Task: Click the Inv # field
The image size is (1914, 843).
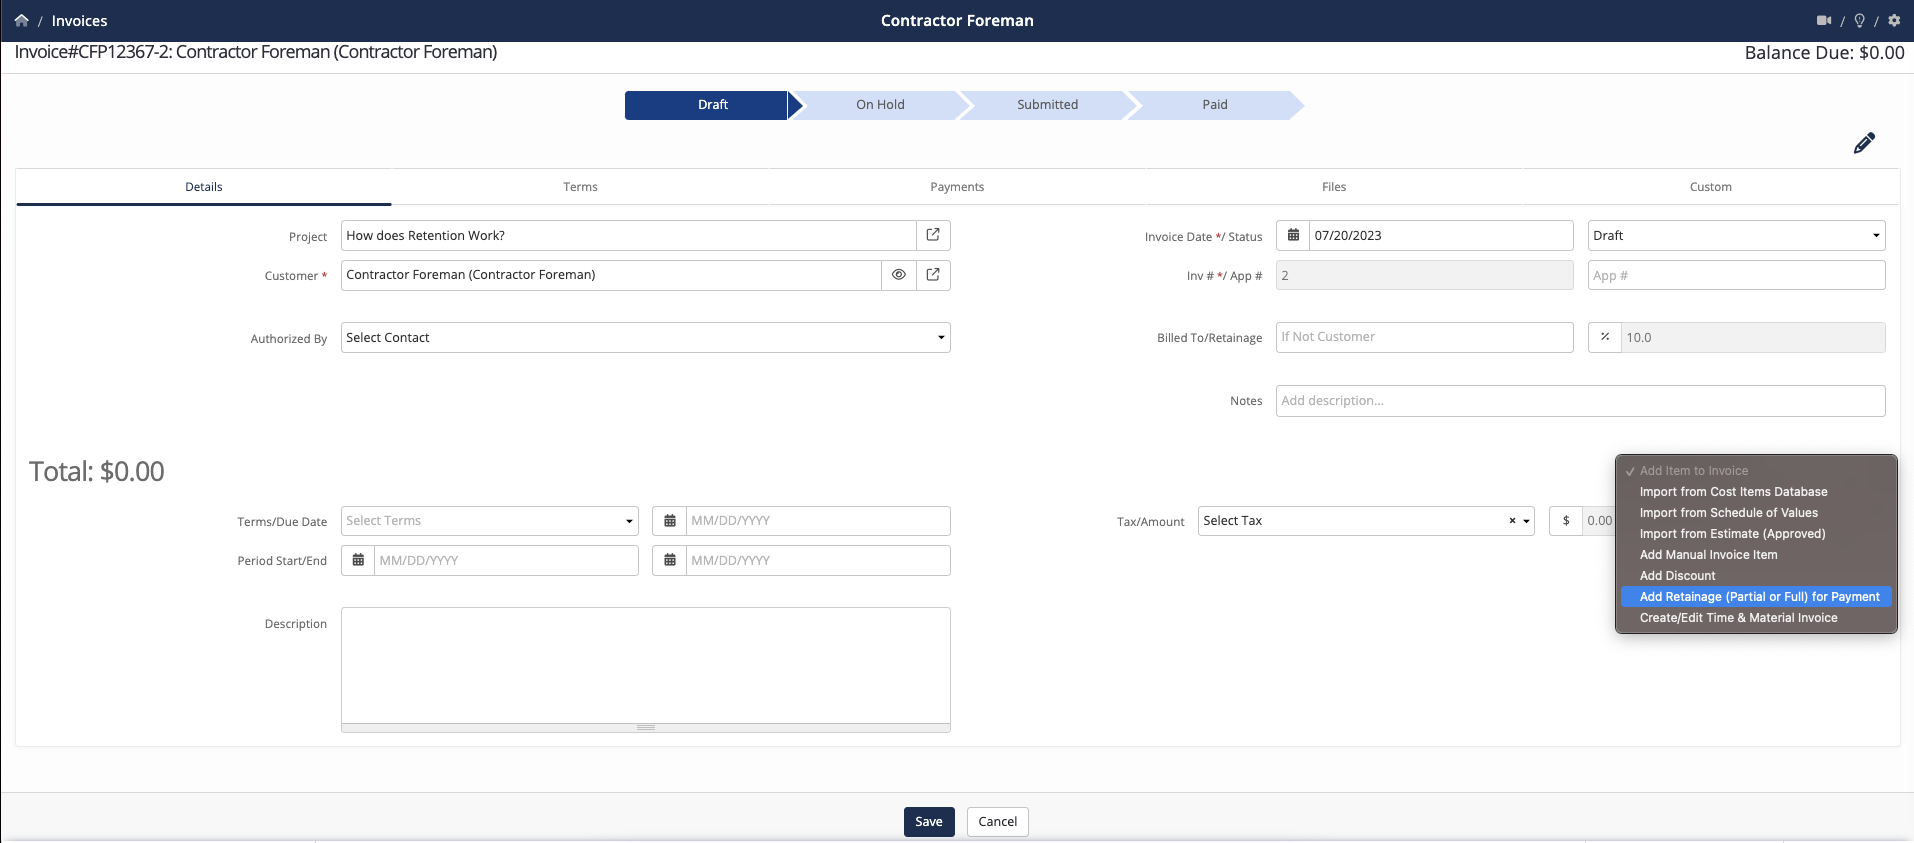Action: coord(1424,275)
